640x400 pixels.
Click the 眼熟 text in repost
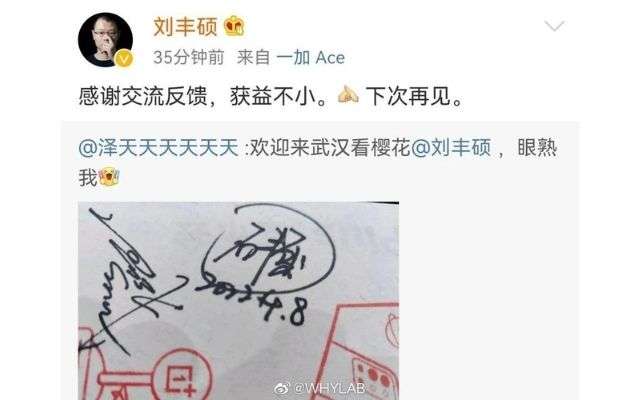coord(537,147)
